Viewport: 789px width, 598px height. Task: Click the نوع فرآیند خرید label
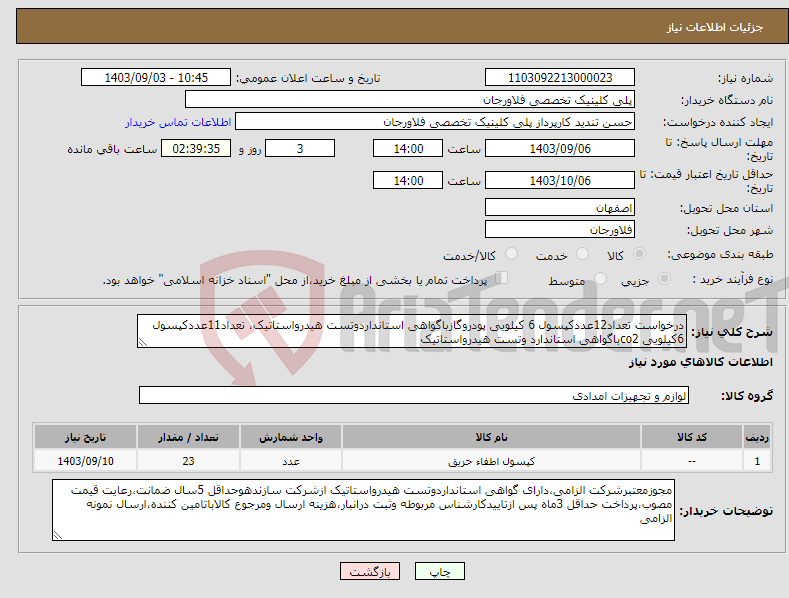pos(732,279)
